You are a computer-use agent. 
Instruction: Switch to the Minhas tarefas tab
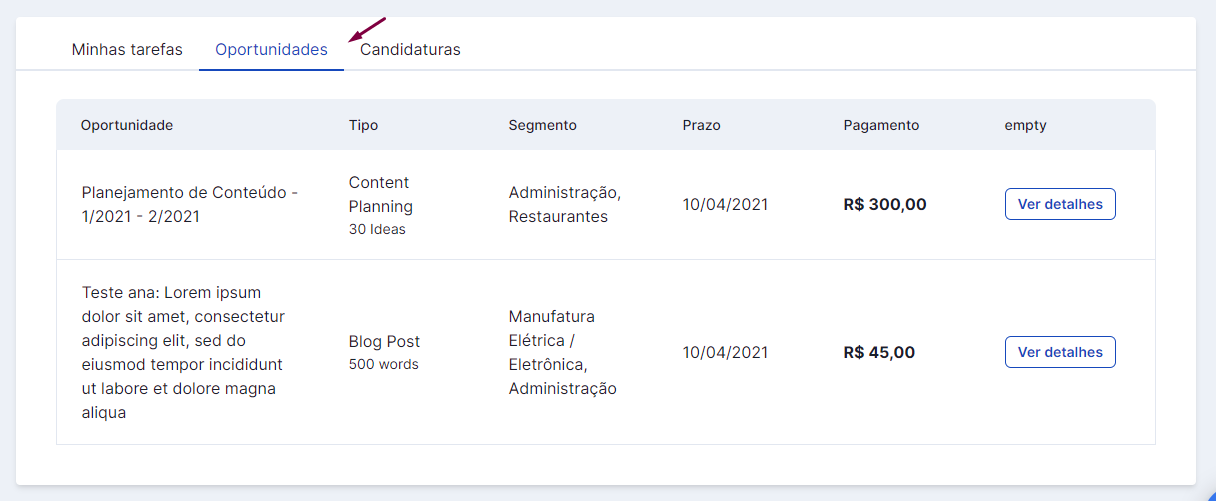[127, 49]
